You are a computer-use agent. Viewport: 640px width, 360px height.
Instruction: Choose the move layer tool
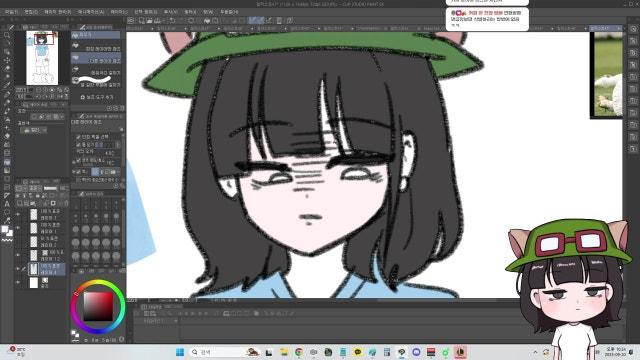[x=7, y=60]
